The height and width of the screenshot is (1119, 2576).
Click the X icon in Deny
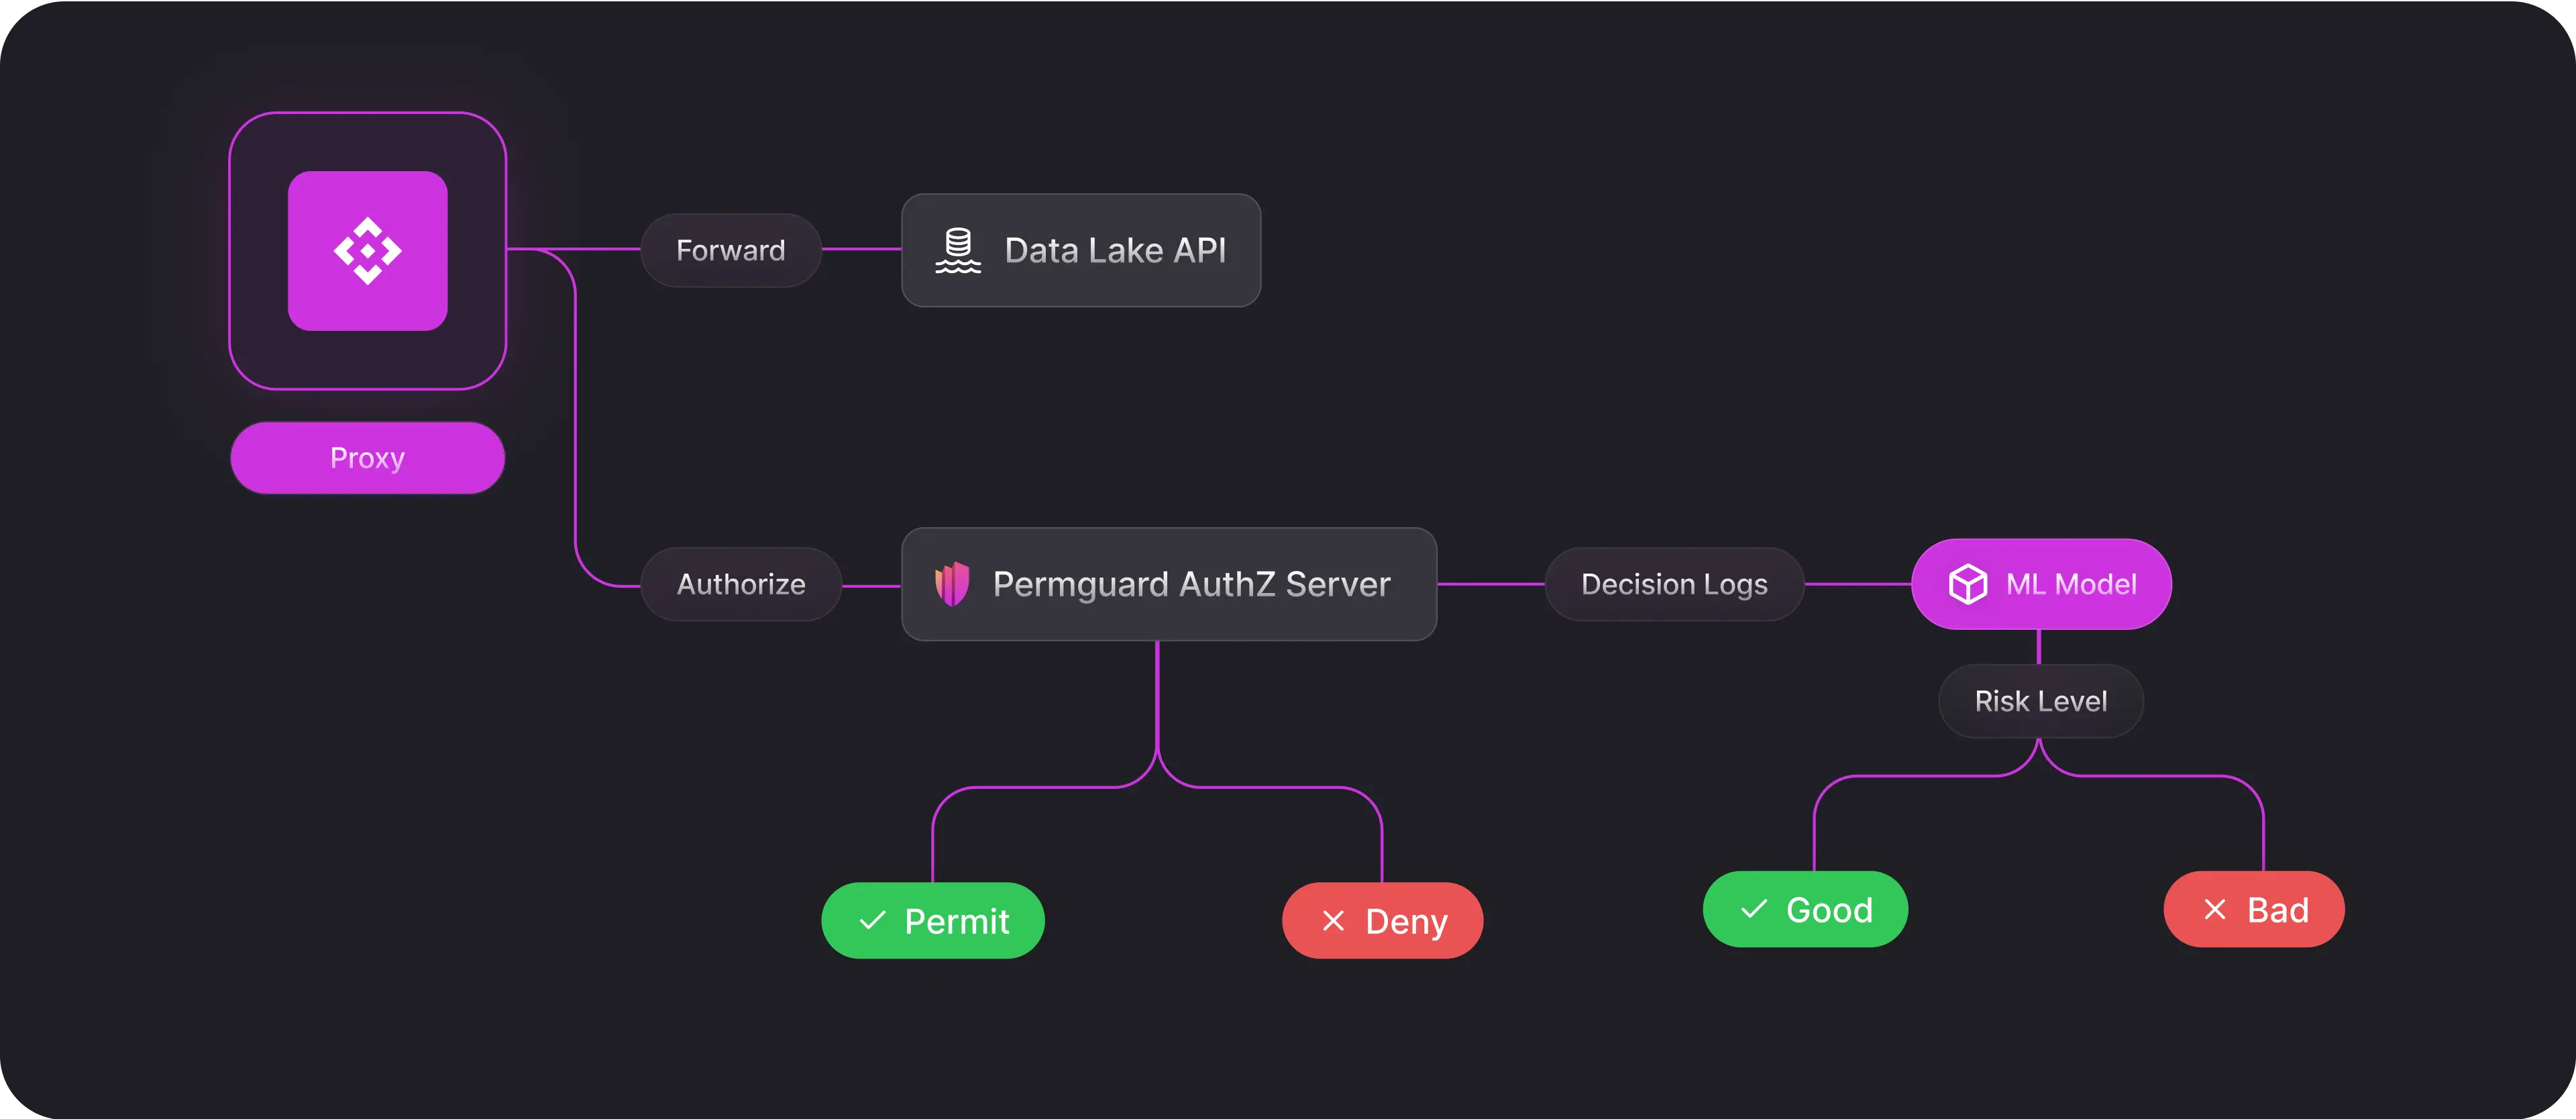click(x=1333, y=921)
